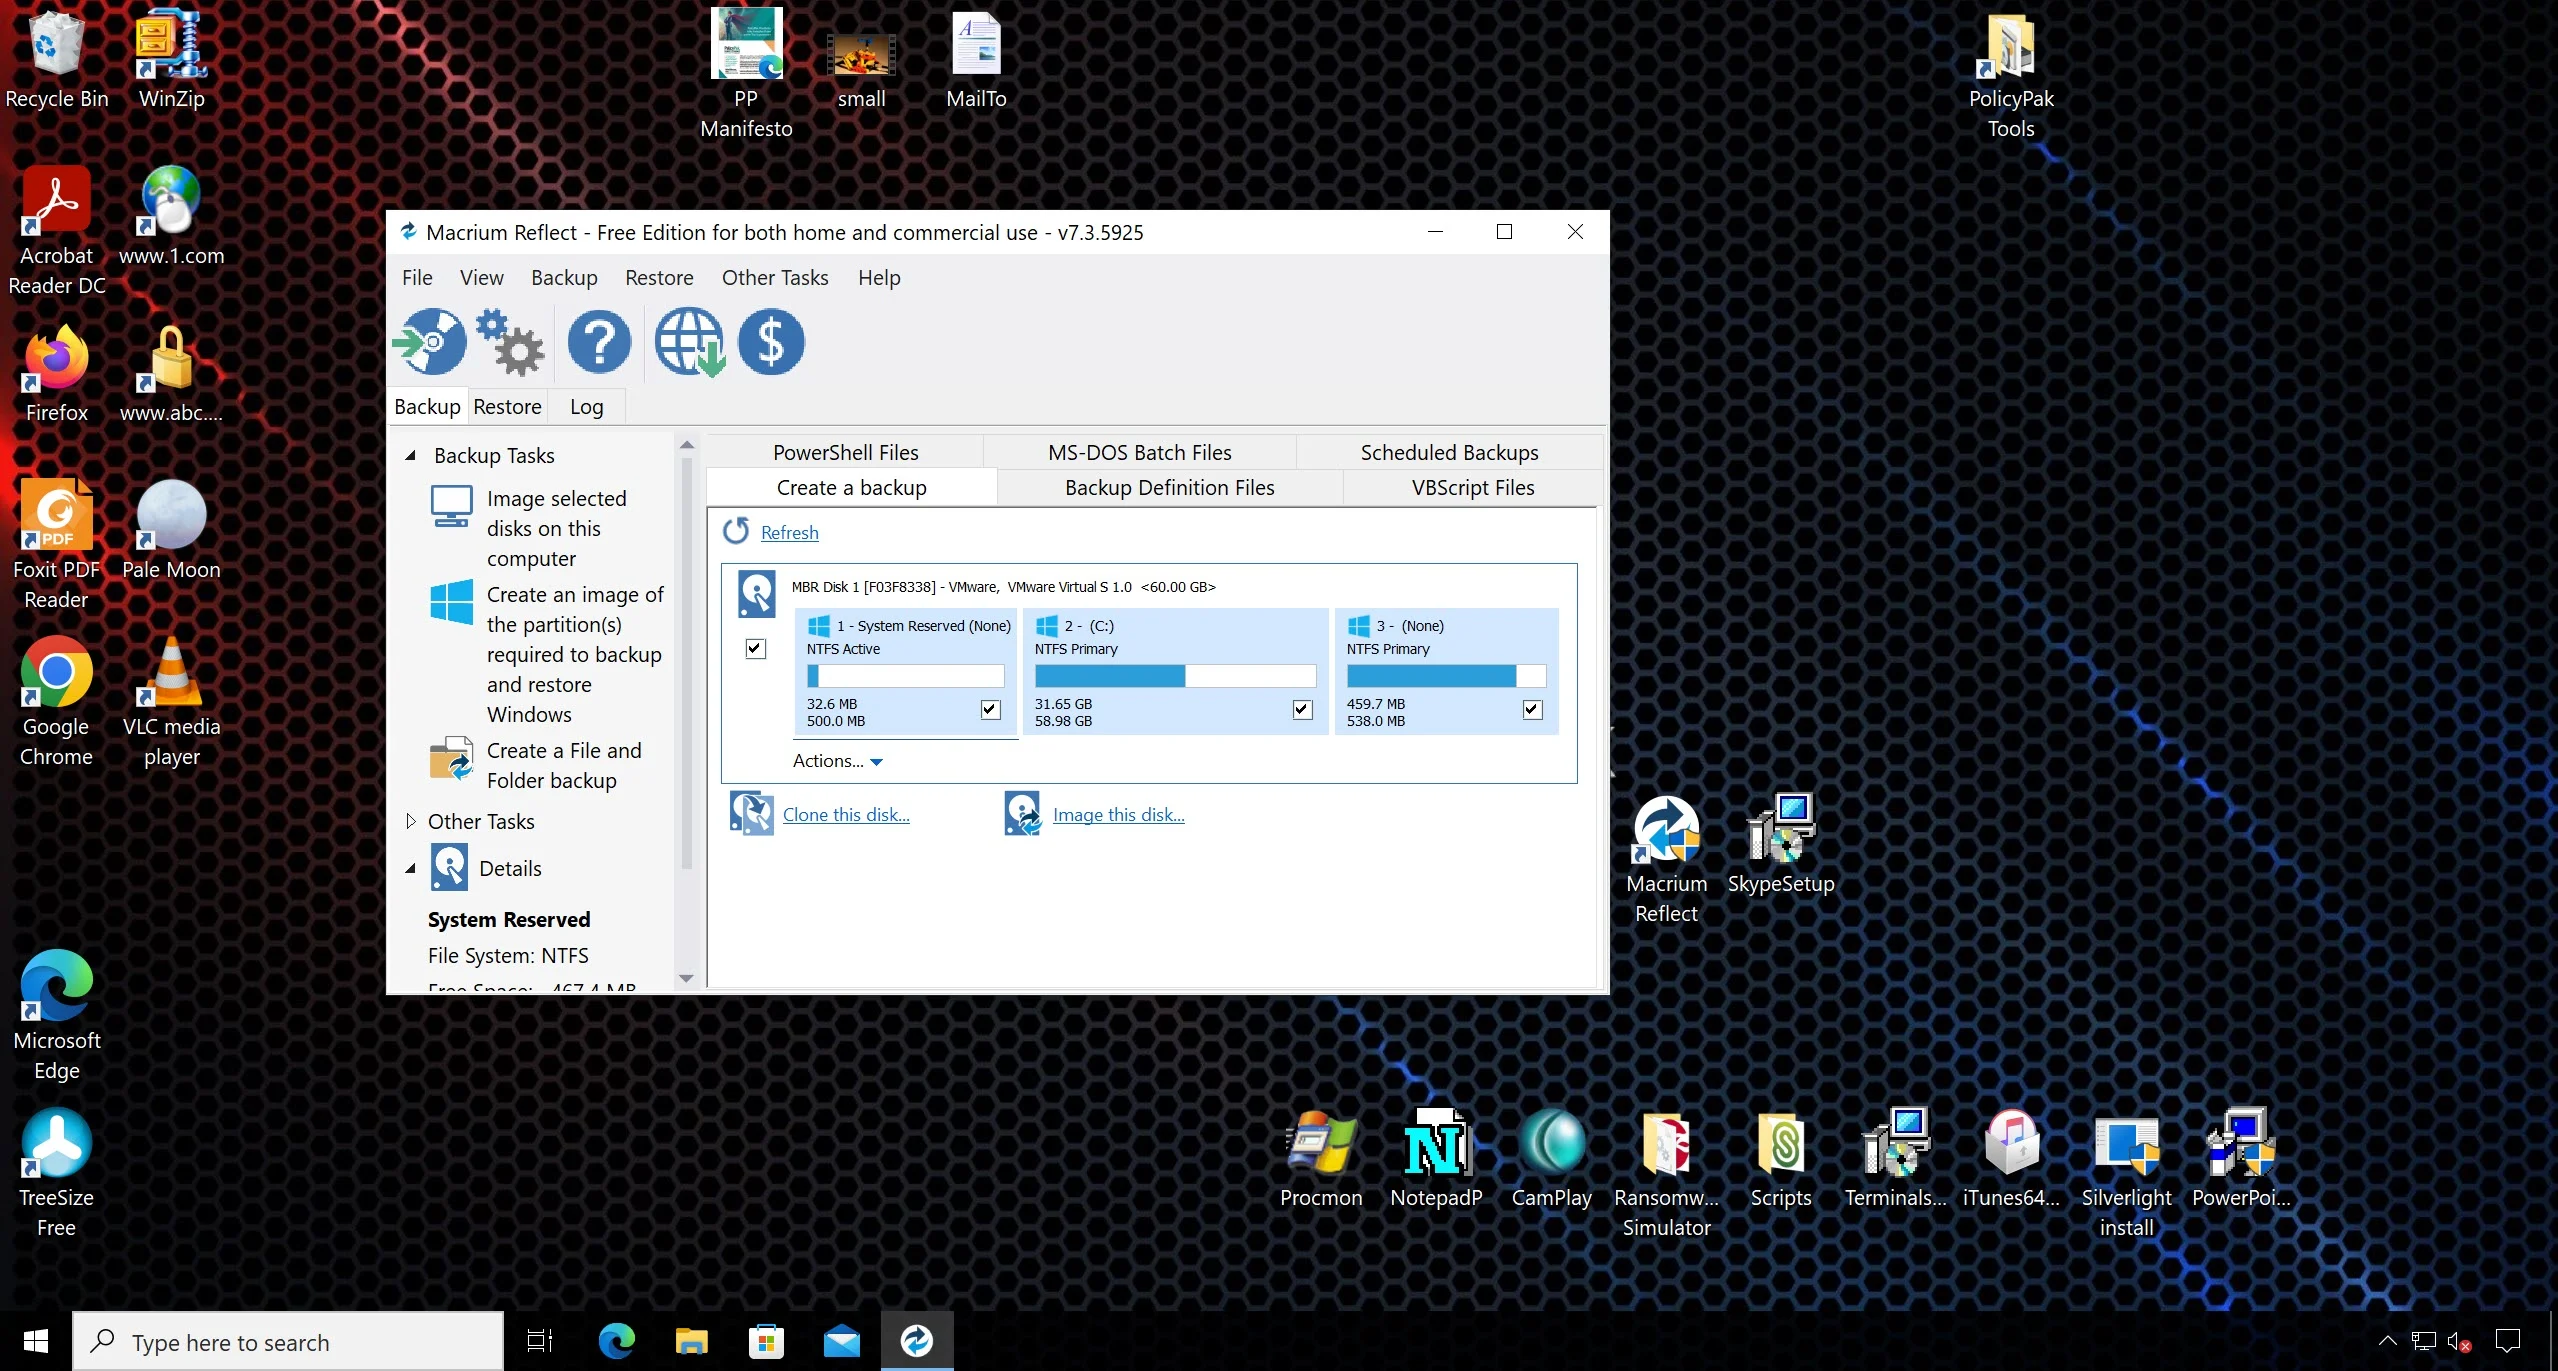Select Create an image of partitions for Windows

tap(547, 654)
